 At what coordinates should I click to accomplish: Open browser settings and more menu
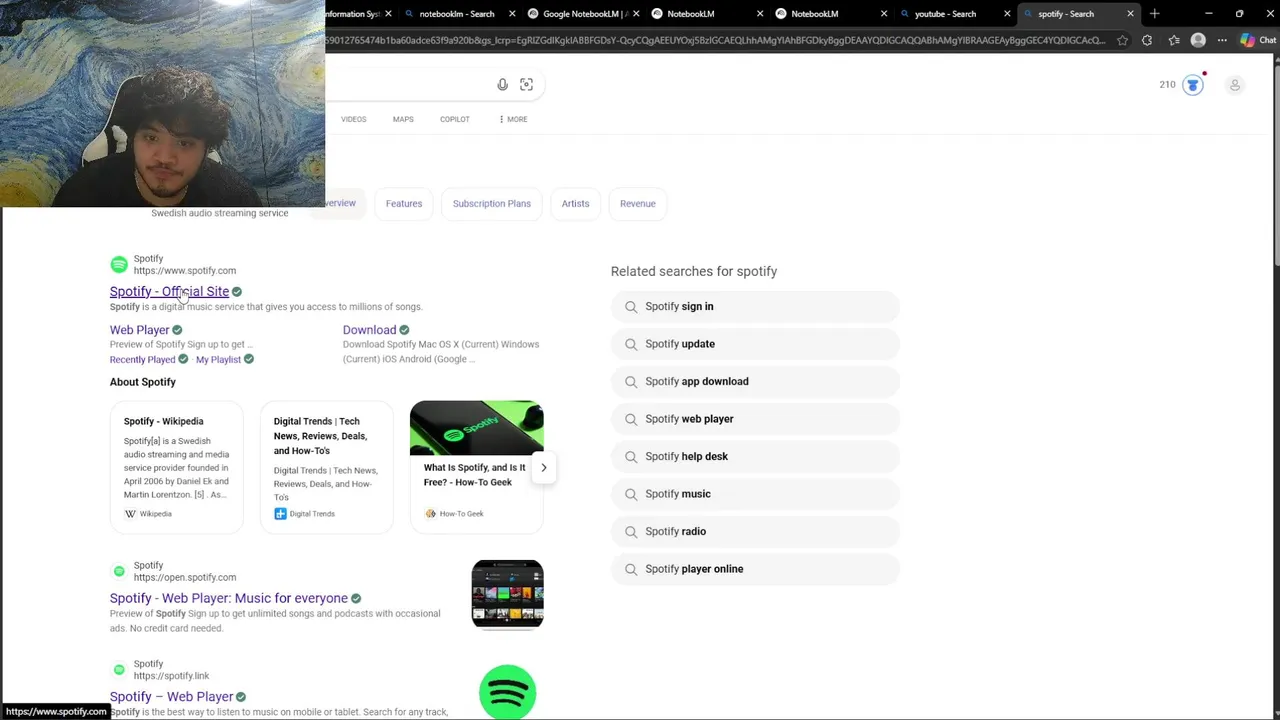tap(1222, 40)
